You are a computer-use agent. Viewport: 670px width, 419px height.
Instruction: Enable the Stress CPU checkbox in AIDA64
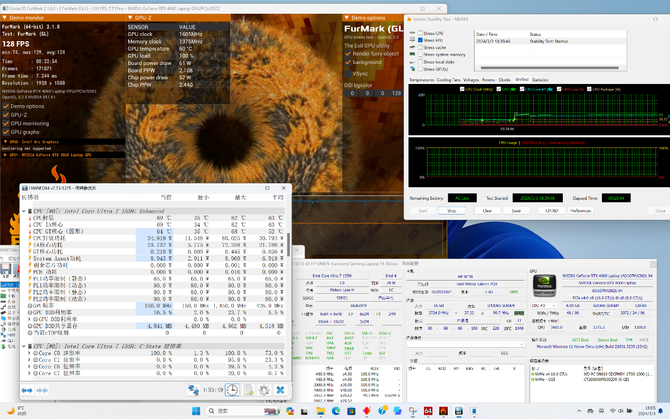point(420,33)
